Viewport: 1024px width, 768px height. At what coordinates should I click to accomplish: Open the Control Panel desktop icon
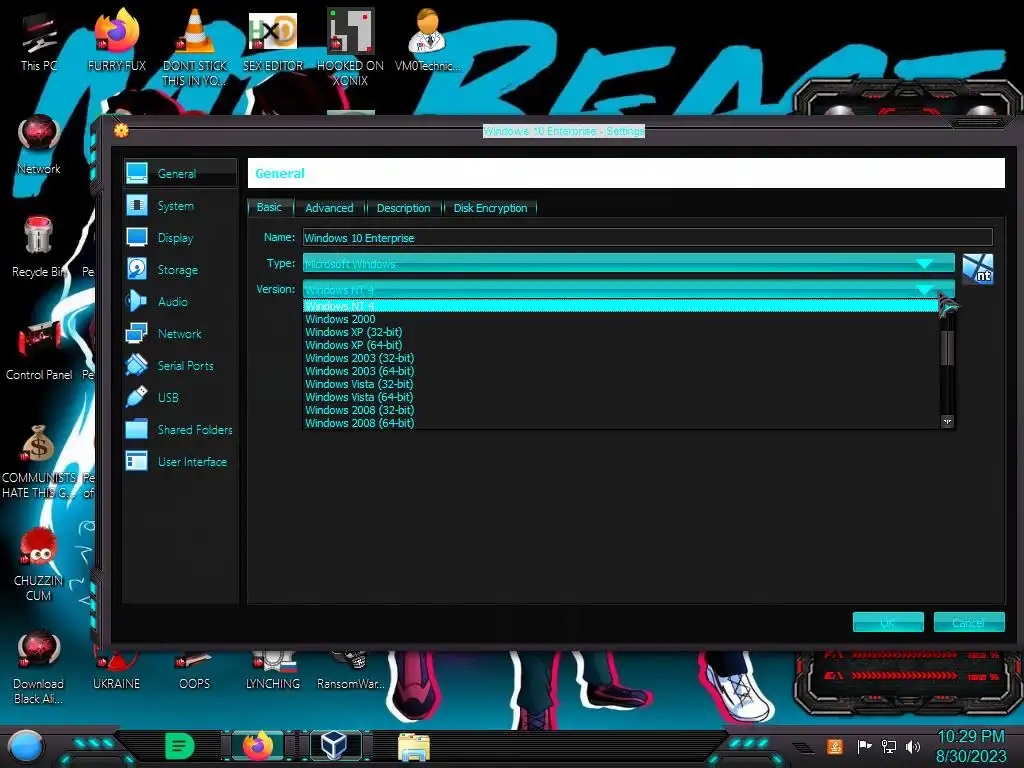coord(39,351)
